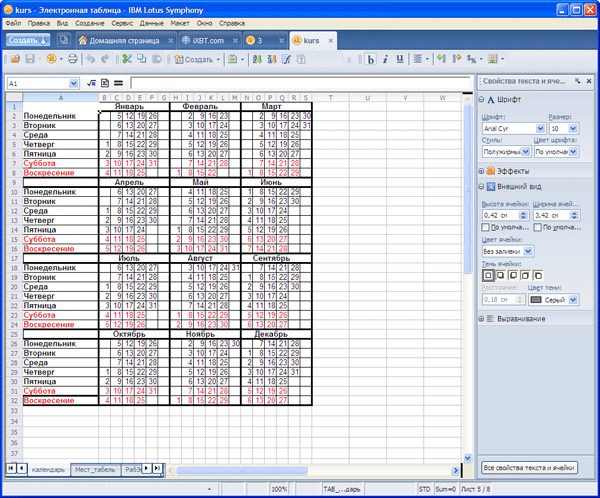Click the Redo arrow icon
This screenshot has height=498, width=600.
point(105,59)
